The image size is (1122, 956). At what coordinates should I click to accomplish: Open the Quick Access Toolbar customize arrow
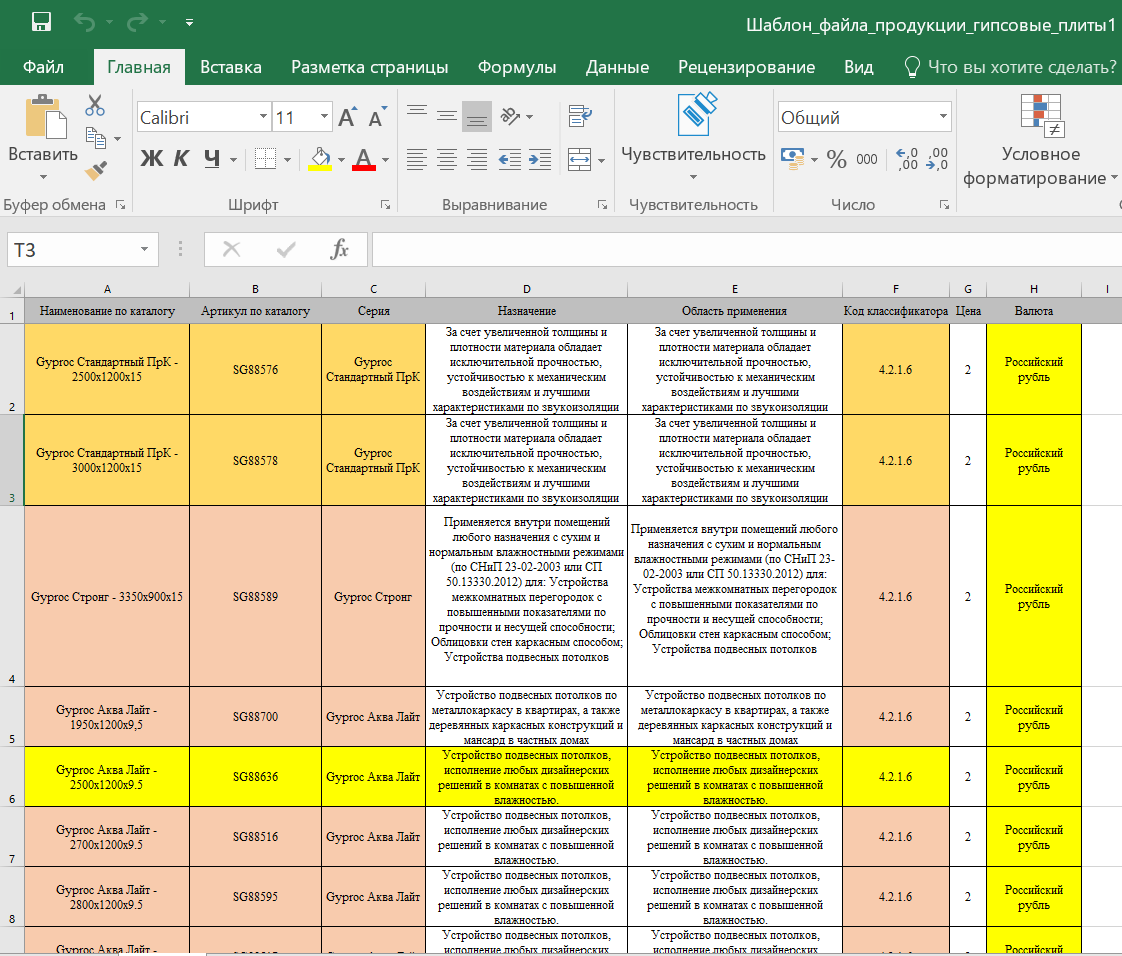coord(189,23)
